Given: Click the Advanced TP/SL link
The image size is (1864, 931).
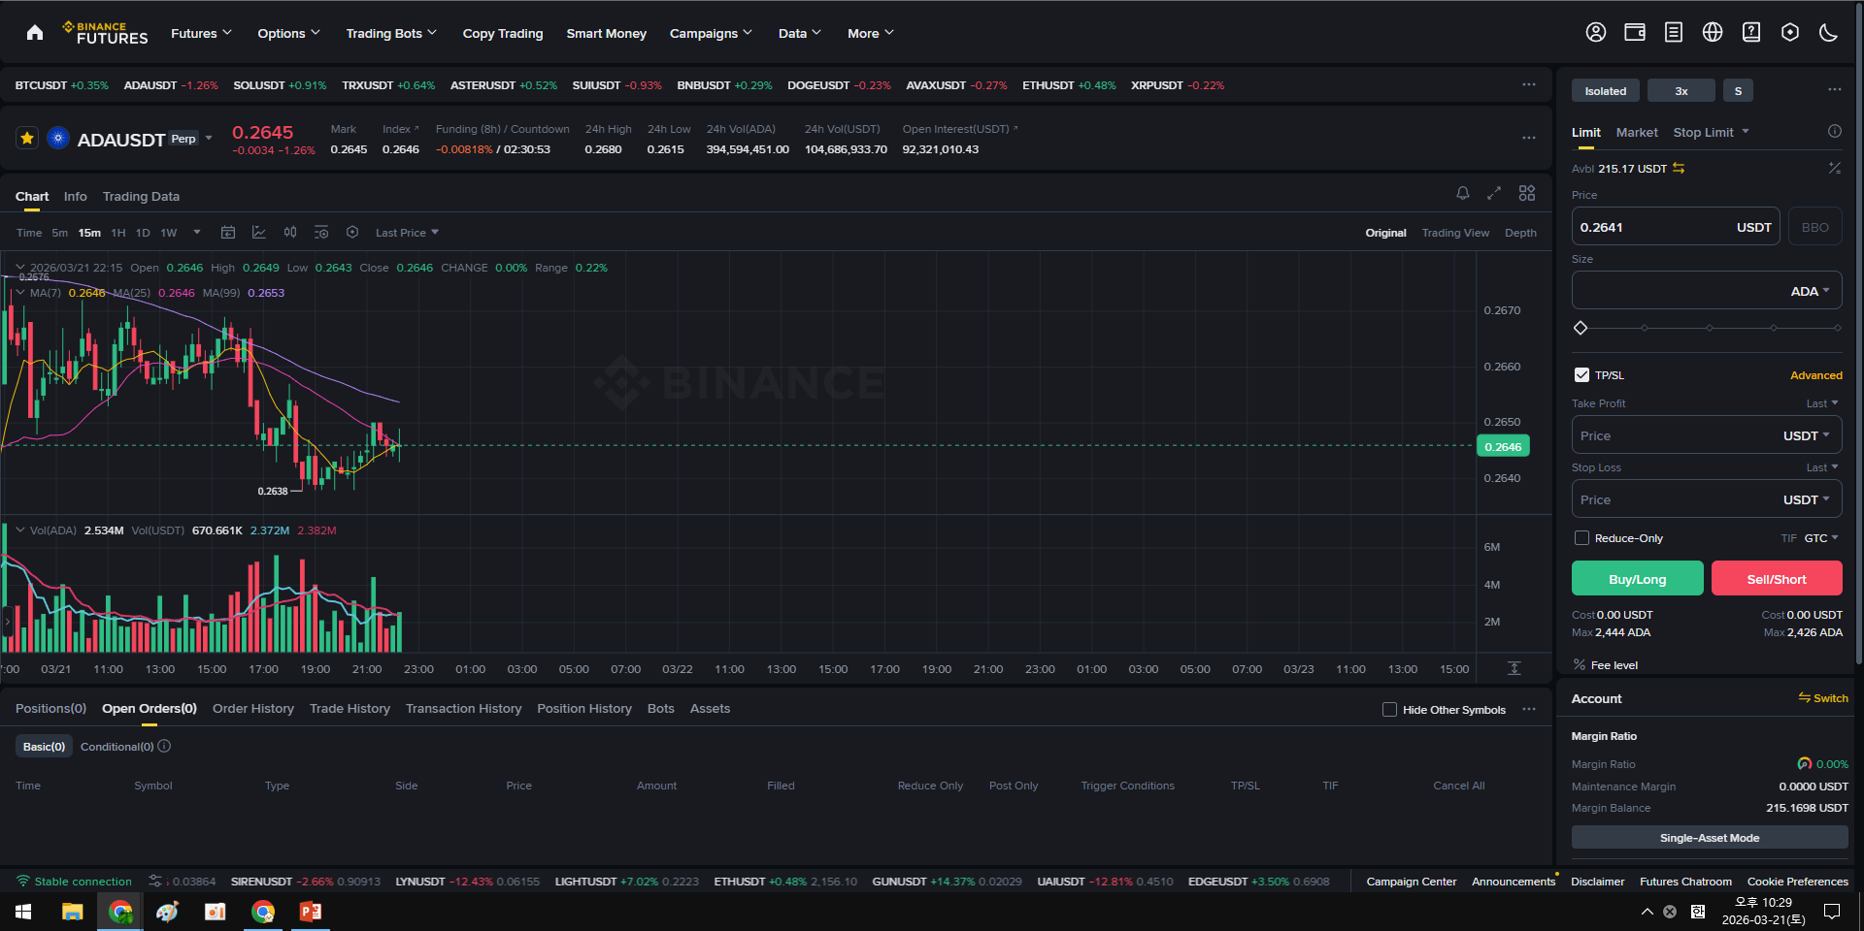Looking at the screenshot, I should tap(1816, 375).
